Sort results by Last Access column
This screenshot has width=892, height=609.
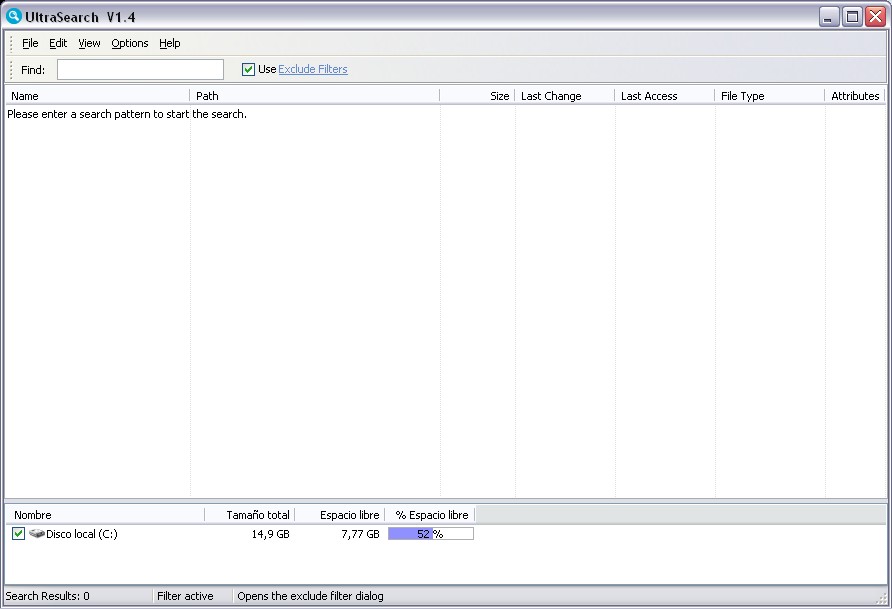(x=664, y=96)
